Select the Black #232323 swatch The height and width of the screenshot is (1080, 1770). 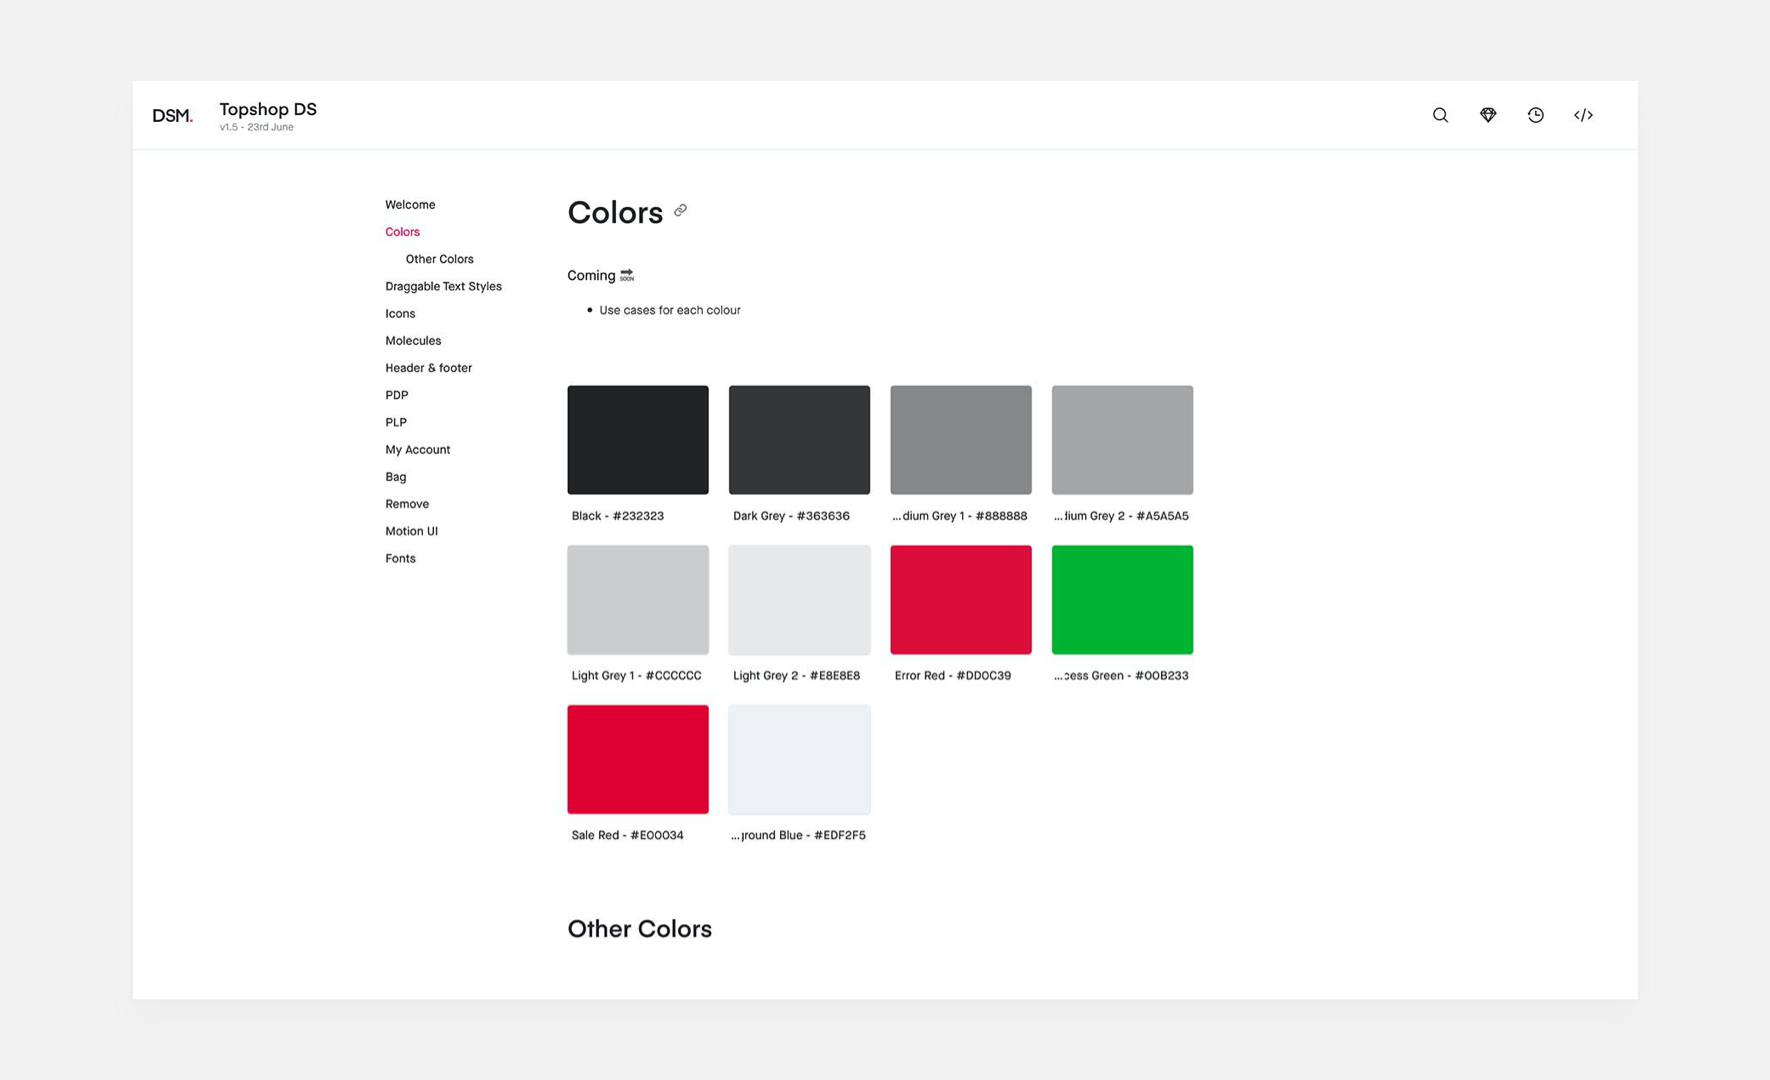(x=637, y=440)
